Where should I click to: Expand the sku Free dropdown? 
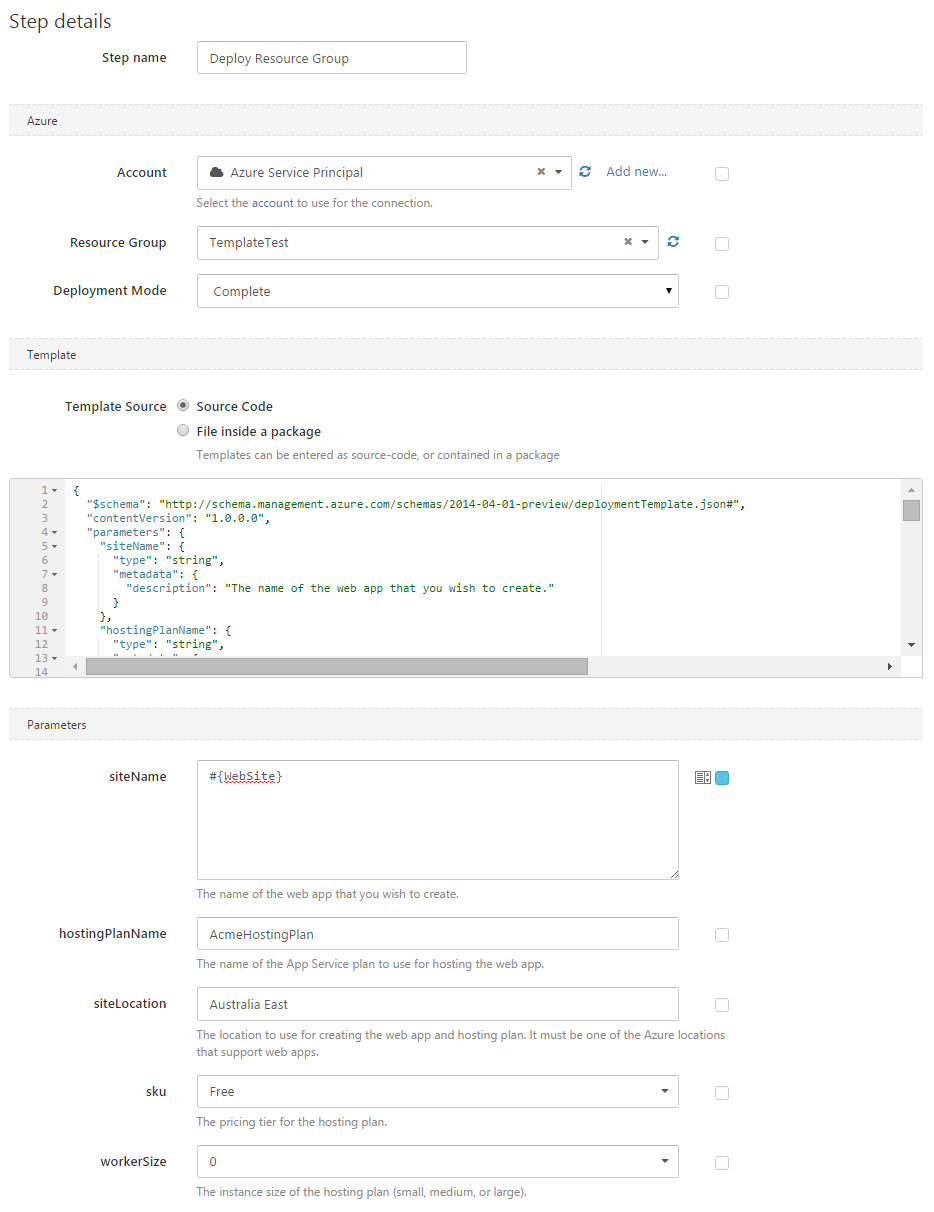pyautogui.click(x=438, y=1091)
